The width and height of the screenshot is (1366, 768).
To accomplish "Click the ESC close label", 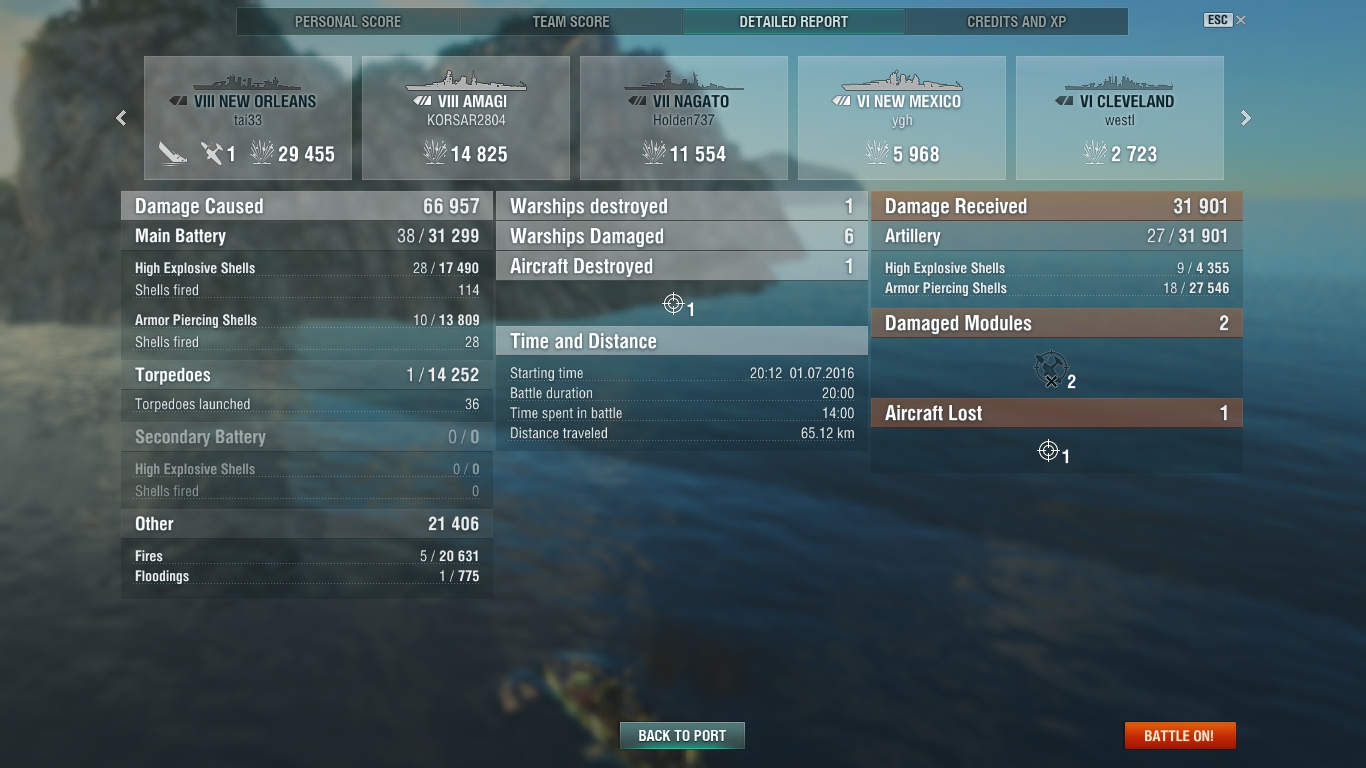I will pyautogui.click(x=1217, y=20).
